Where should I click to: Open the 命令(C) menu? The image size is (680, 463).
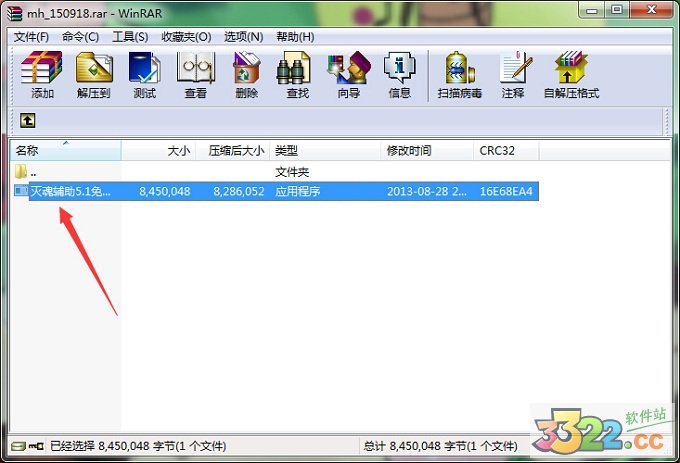(x=81, y=37)
